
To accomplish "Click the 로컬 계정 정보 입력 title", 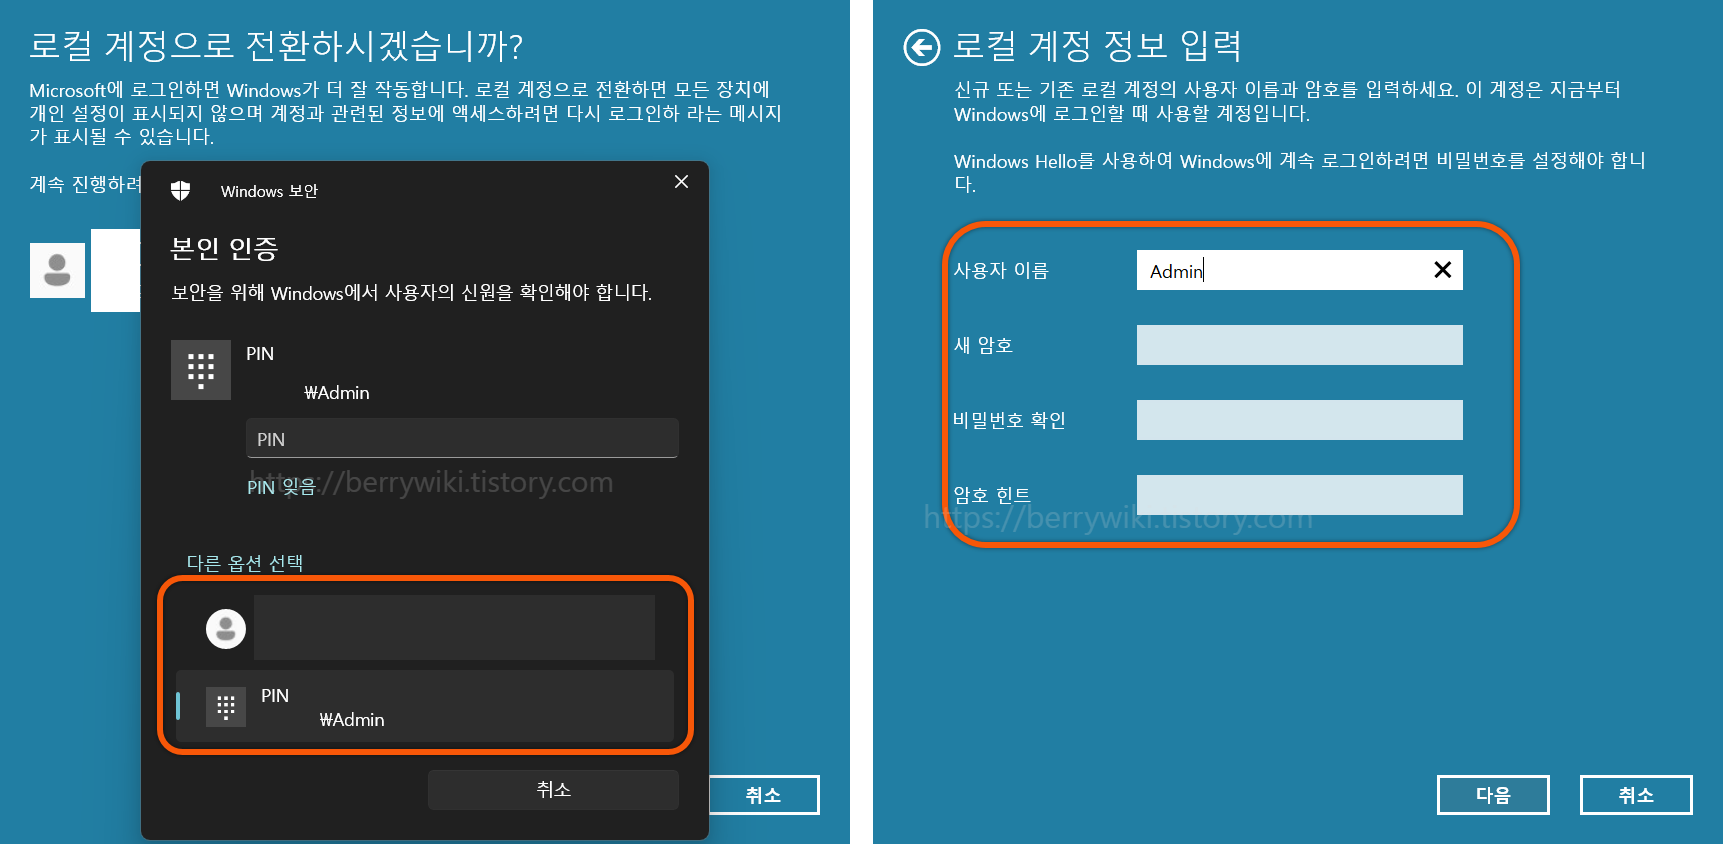I will click(x=1097, y=45).
